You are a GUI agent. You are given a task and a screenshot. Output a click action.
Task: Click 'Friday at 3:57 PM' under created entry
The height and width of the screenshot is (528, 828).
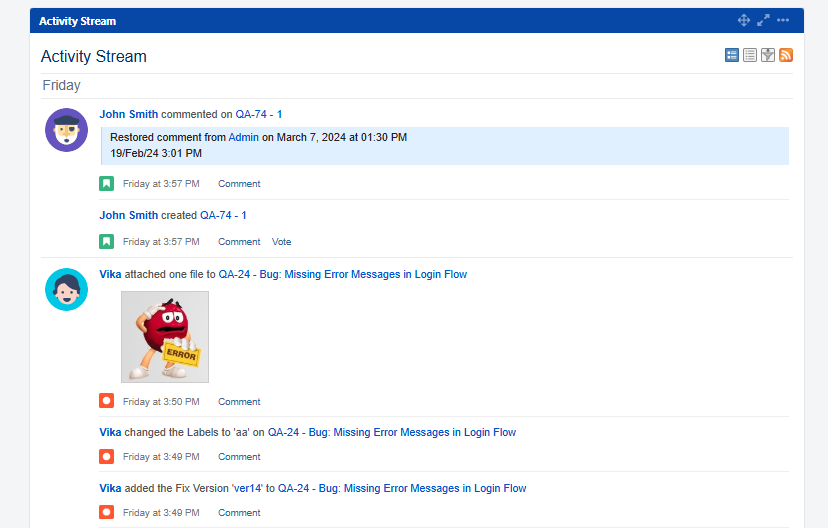[x=161, y=242]
